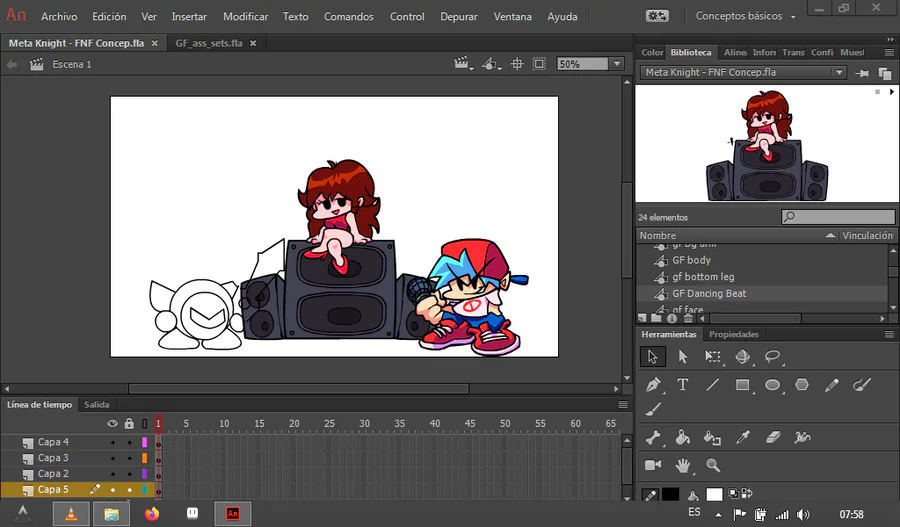Toggle lock dot for Capa 3
Screen dimensions: 900x527
point(129,458)
